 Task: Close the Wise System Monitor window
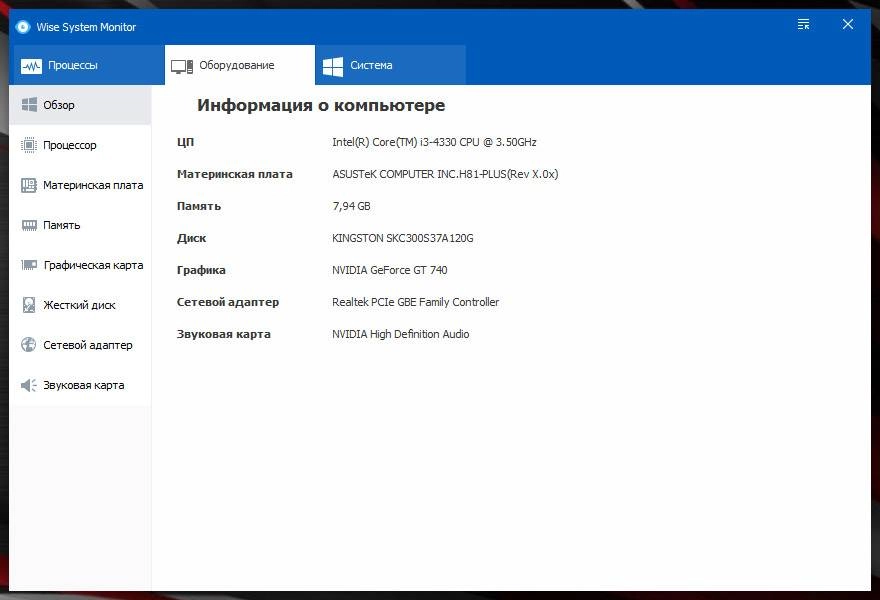click(847, 24)
